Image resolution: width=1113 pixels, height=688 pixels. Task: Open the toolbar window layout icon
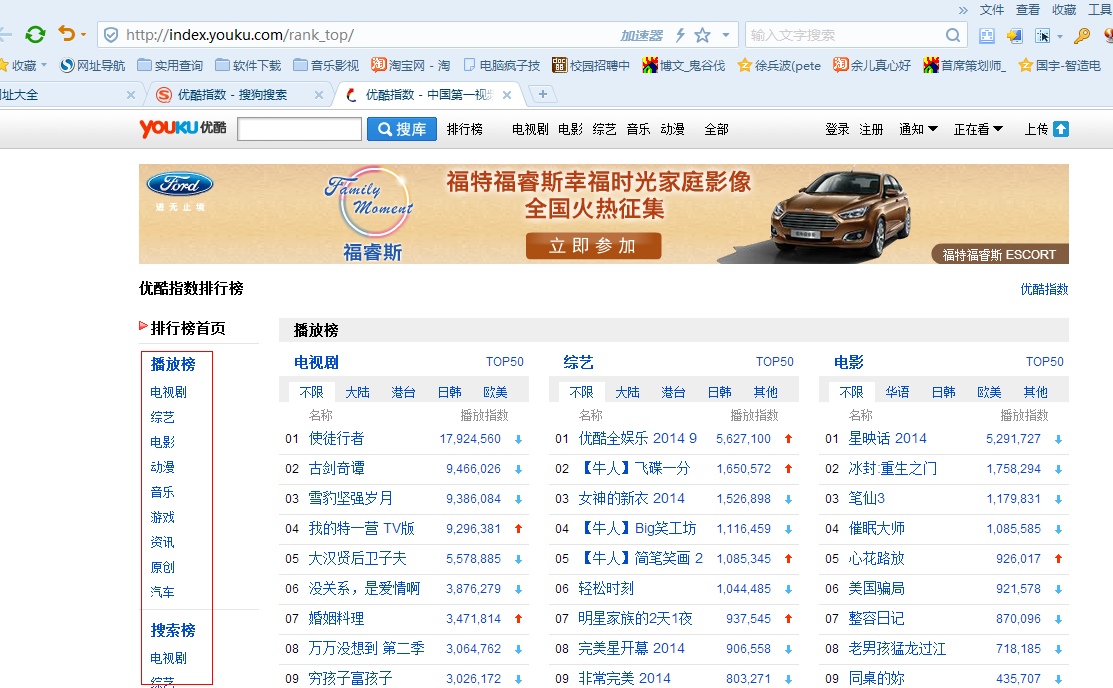986,35
